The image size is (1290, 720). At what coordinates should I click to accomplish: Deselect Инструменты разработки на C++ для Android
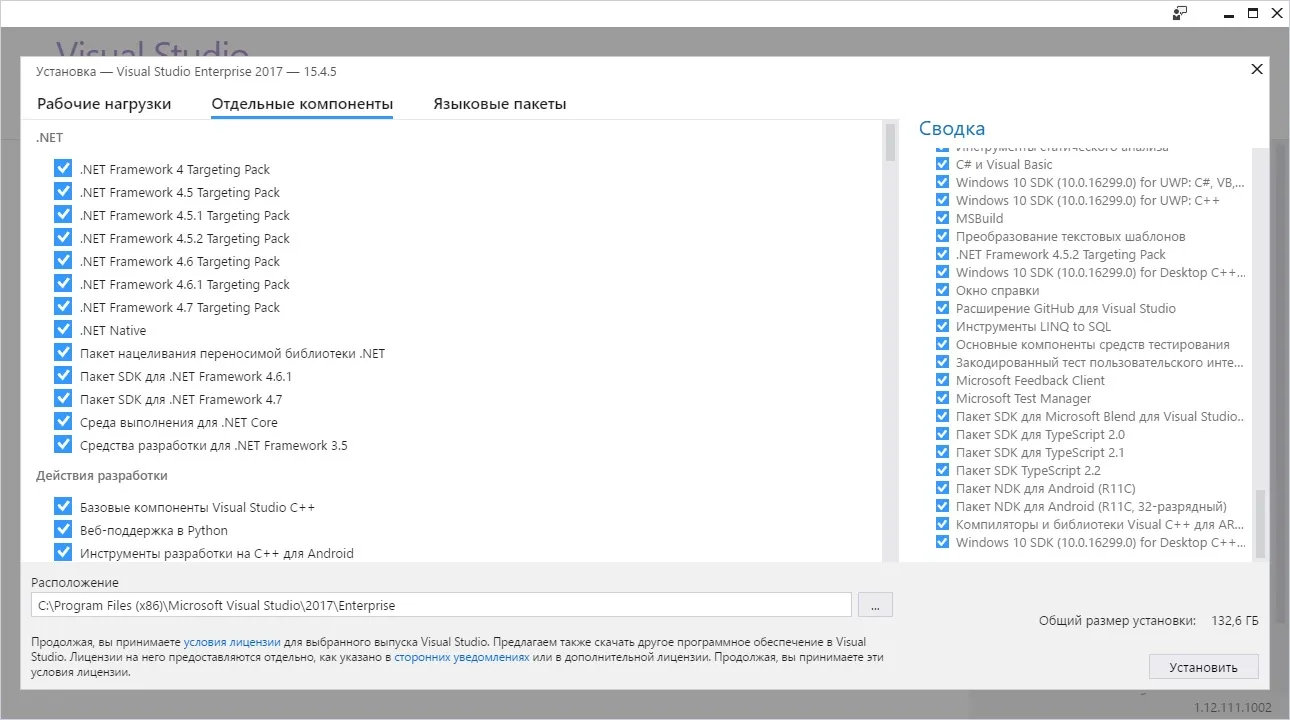pos(64,553)
